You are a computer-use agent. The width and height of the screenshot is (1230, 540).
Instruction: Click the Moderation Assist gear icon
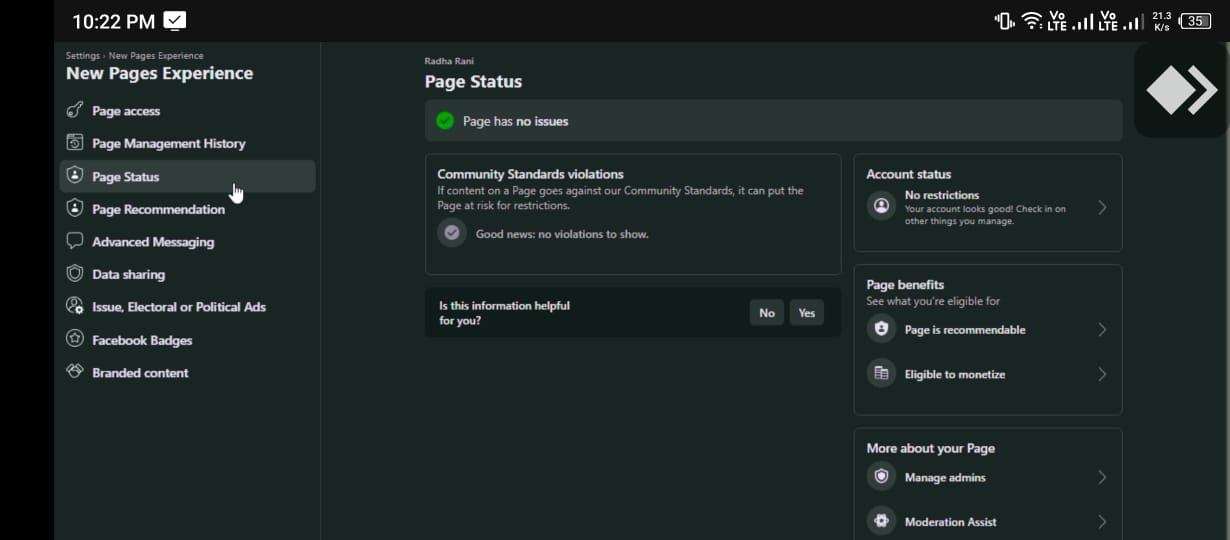coord(881,521)
